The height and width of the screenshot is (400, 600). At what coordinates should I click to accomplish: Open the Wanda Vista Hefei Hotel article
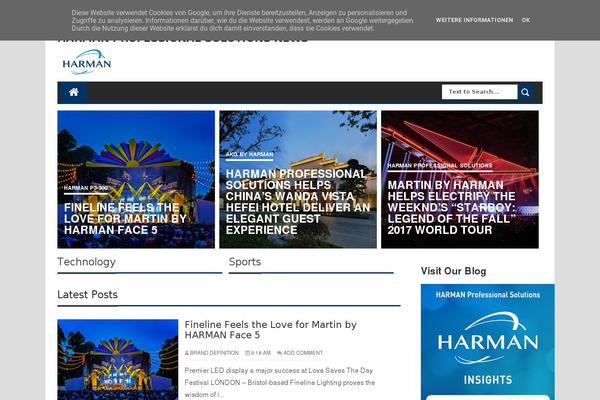click(297, 202)
